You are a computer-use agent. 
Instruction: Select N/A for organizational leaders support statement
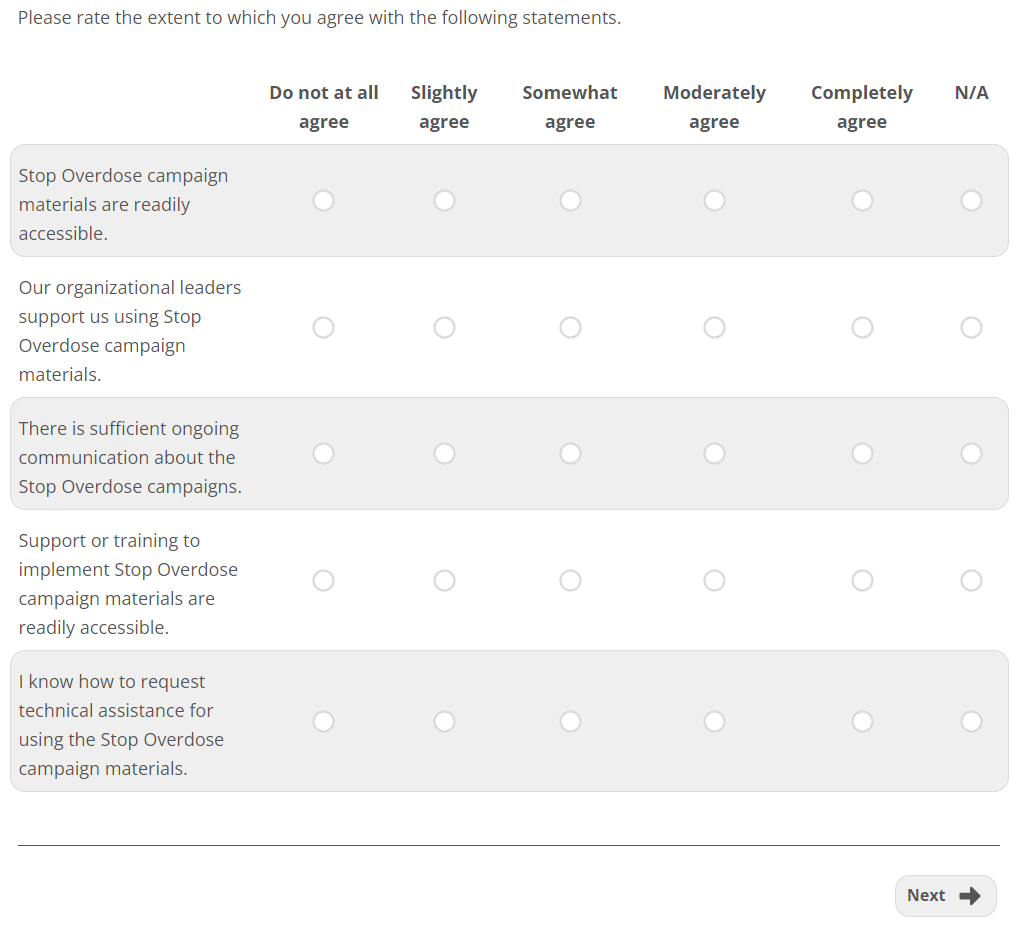(971, 328)
